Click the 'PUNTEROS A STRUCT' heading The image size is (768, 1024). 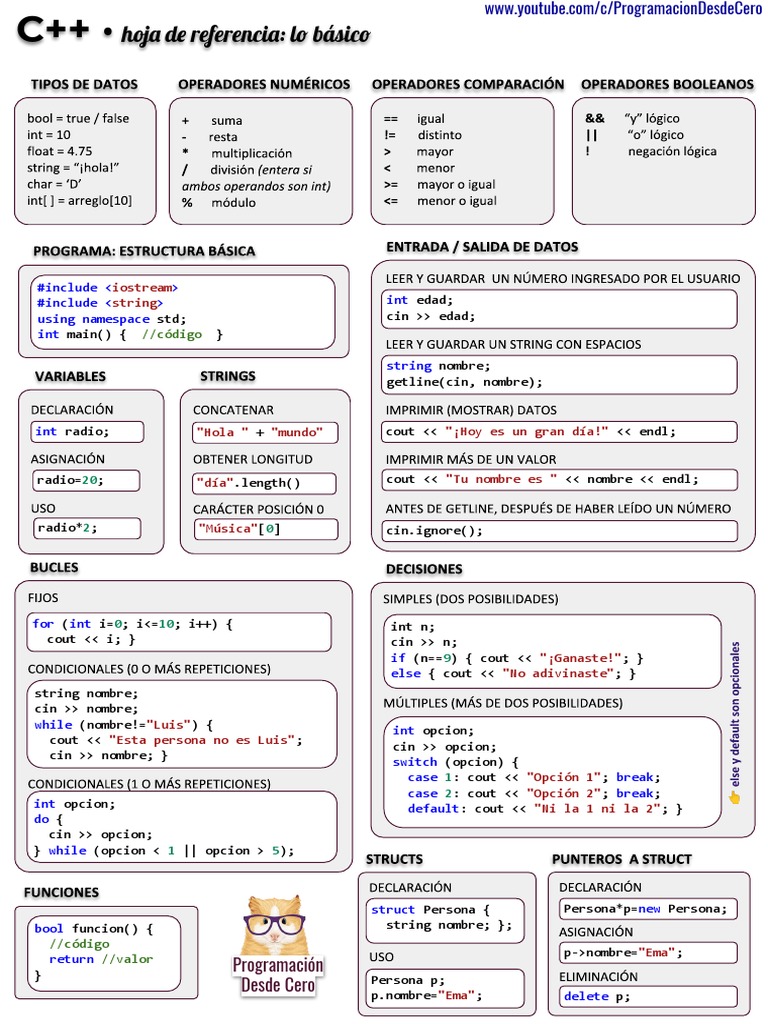point(622,859)
